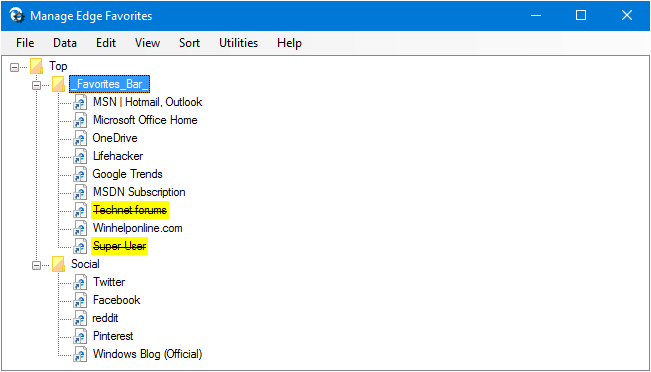Select the Windows Blog (Official) favorite
Screen dimensions: 651x372
pos(147,354)
